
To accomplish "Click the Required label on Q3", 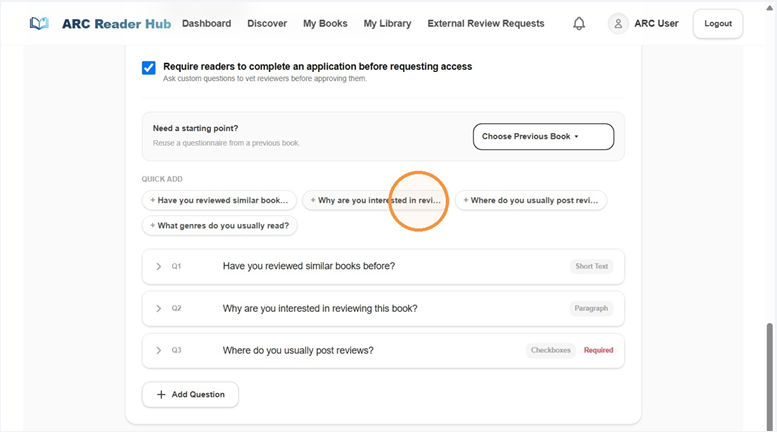I will [598, 350].
